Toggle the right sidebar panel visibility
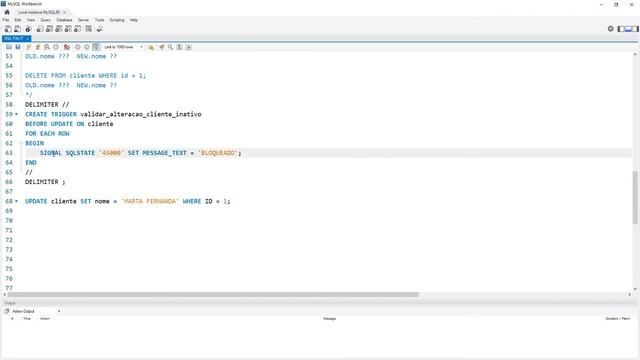The width and height of the screenshot is (640, 360). pyautogui.click(x=635, y=29)
